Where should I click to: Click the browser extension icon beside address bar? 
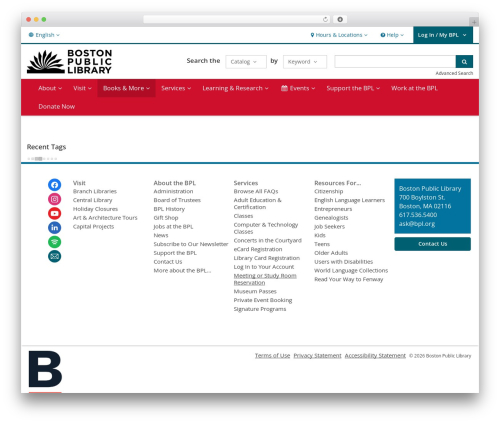coord(340,19)
